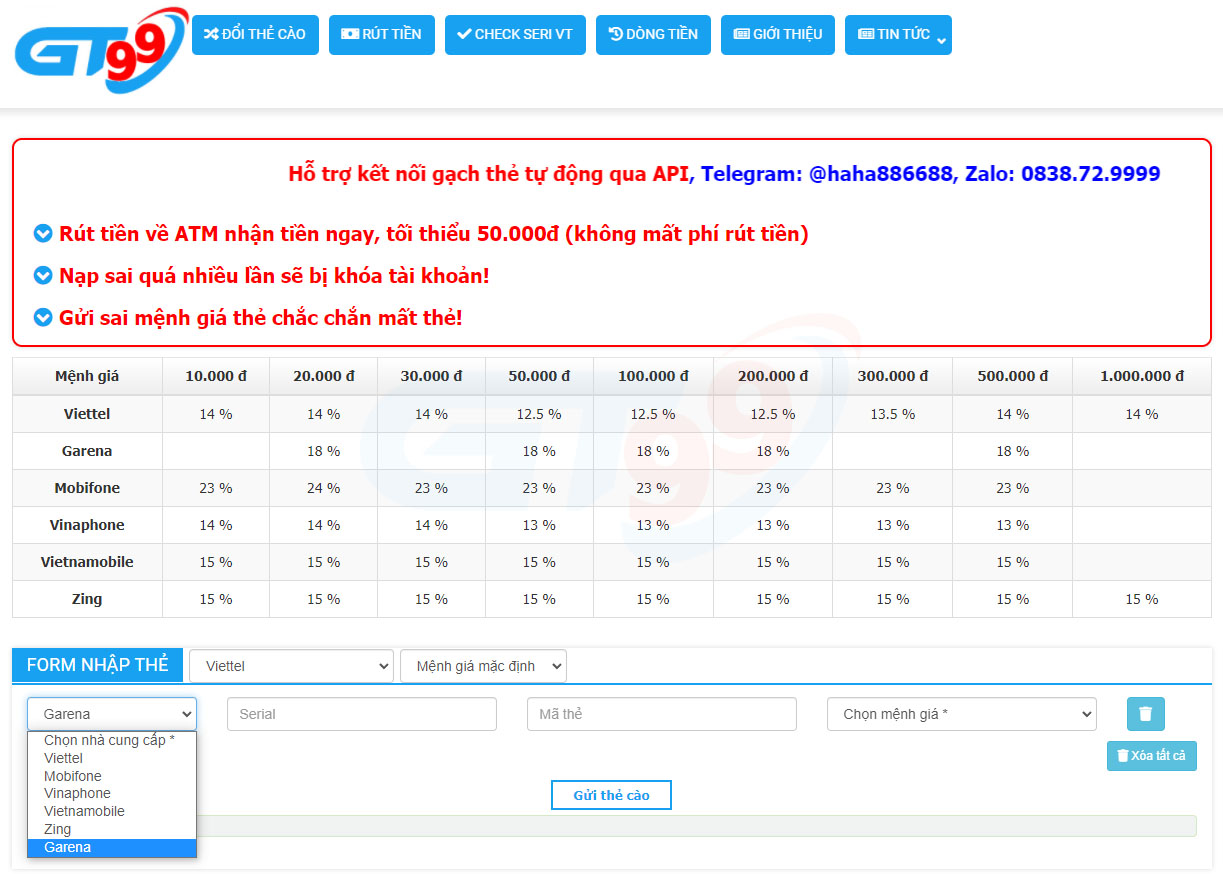Screen dimensions: 1223x877
Task: Click chevron icon beside Nạp sai notice
Action: (x=43, y=275)
